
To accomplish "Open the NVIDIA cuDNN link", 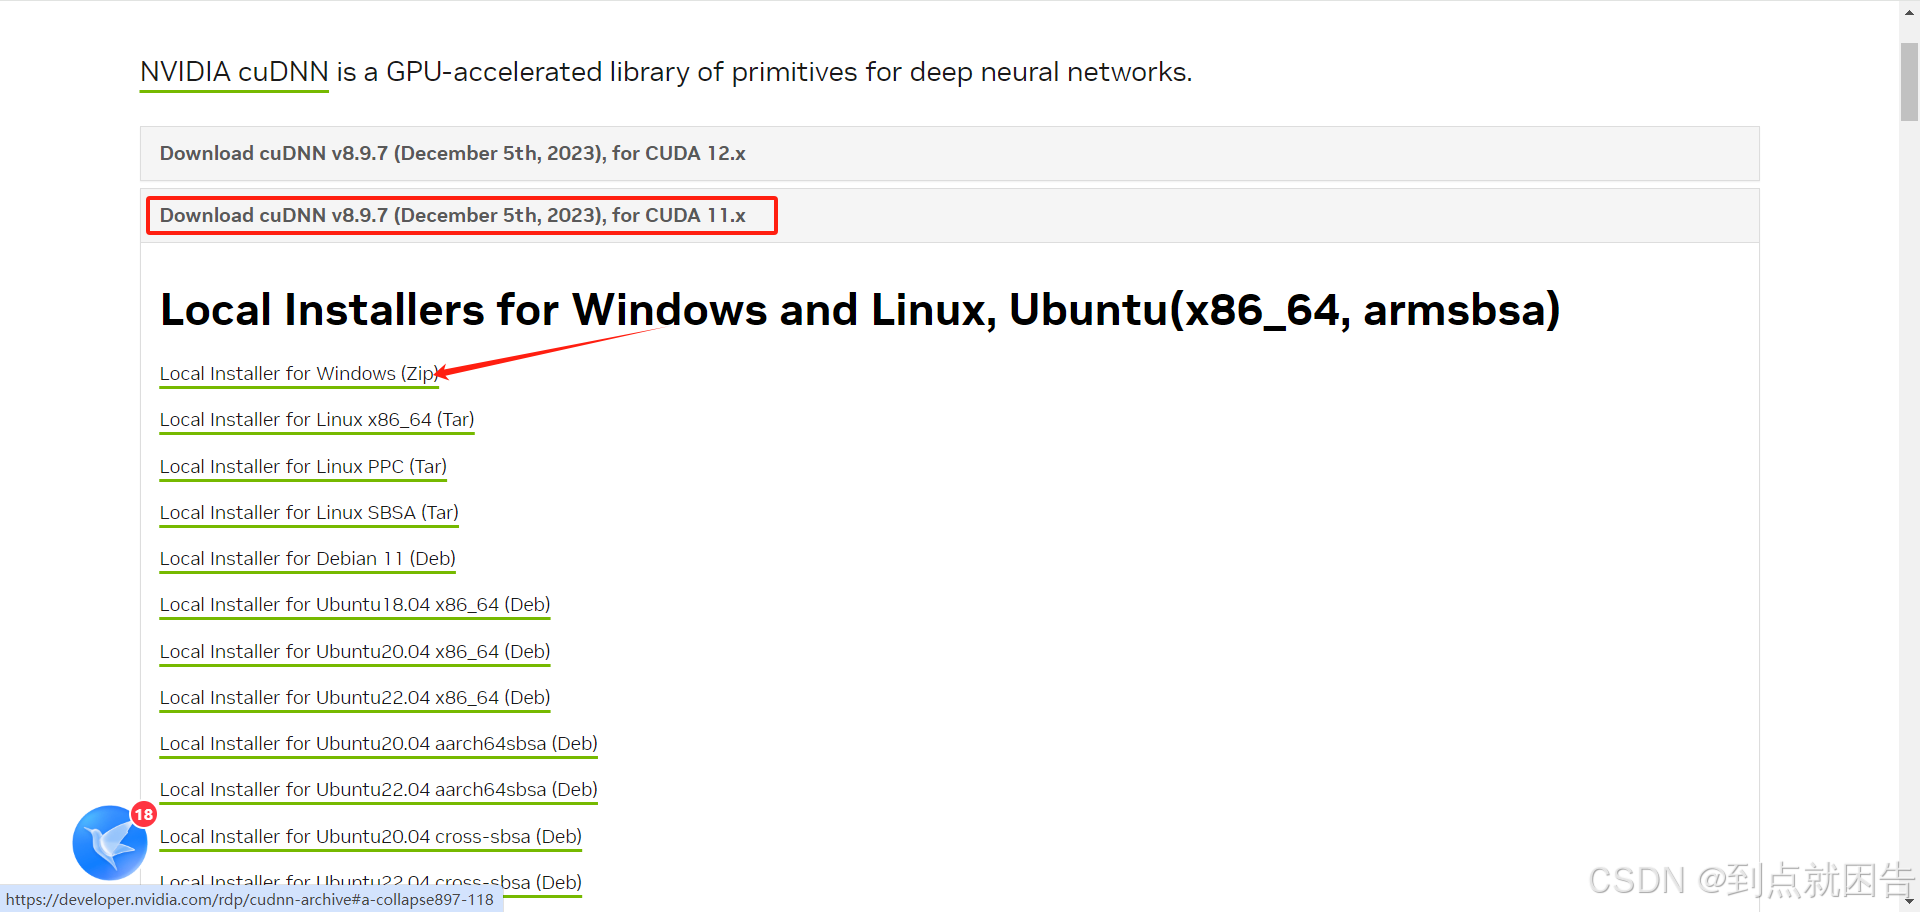I will coord(234,72).
